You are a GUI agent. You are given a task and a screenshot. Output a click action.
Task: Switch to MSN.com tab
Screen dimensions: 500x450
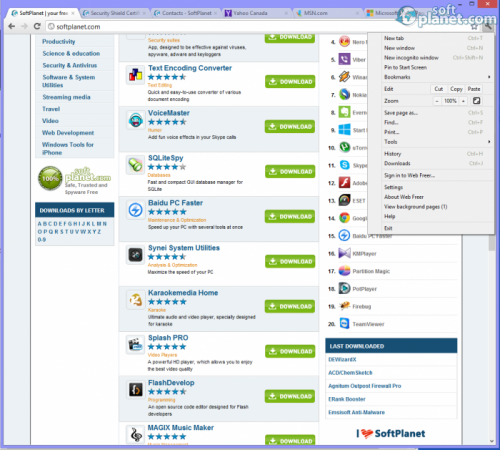[x=327, y=13]
